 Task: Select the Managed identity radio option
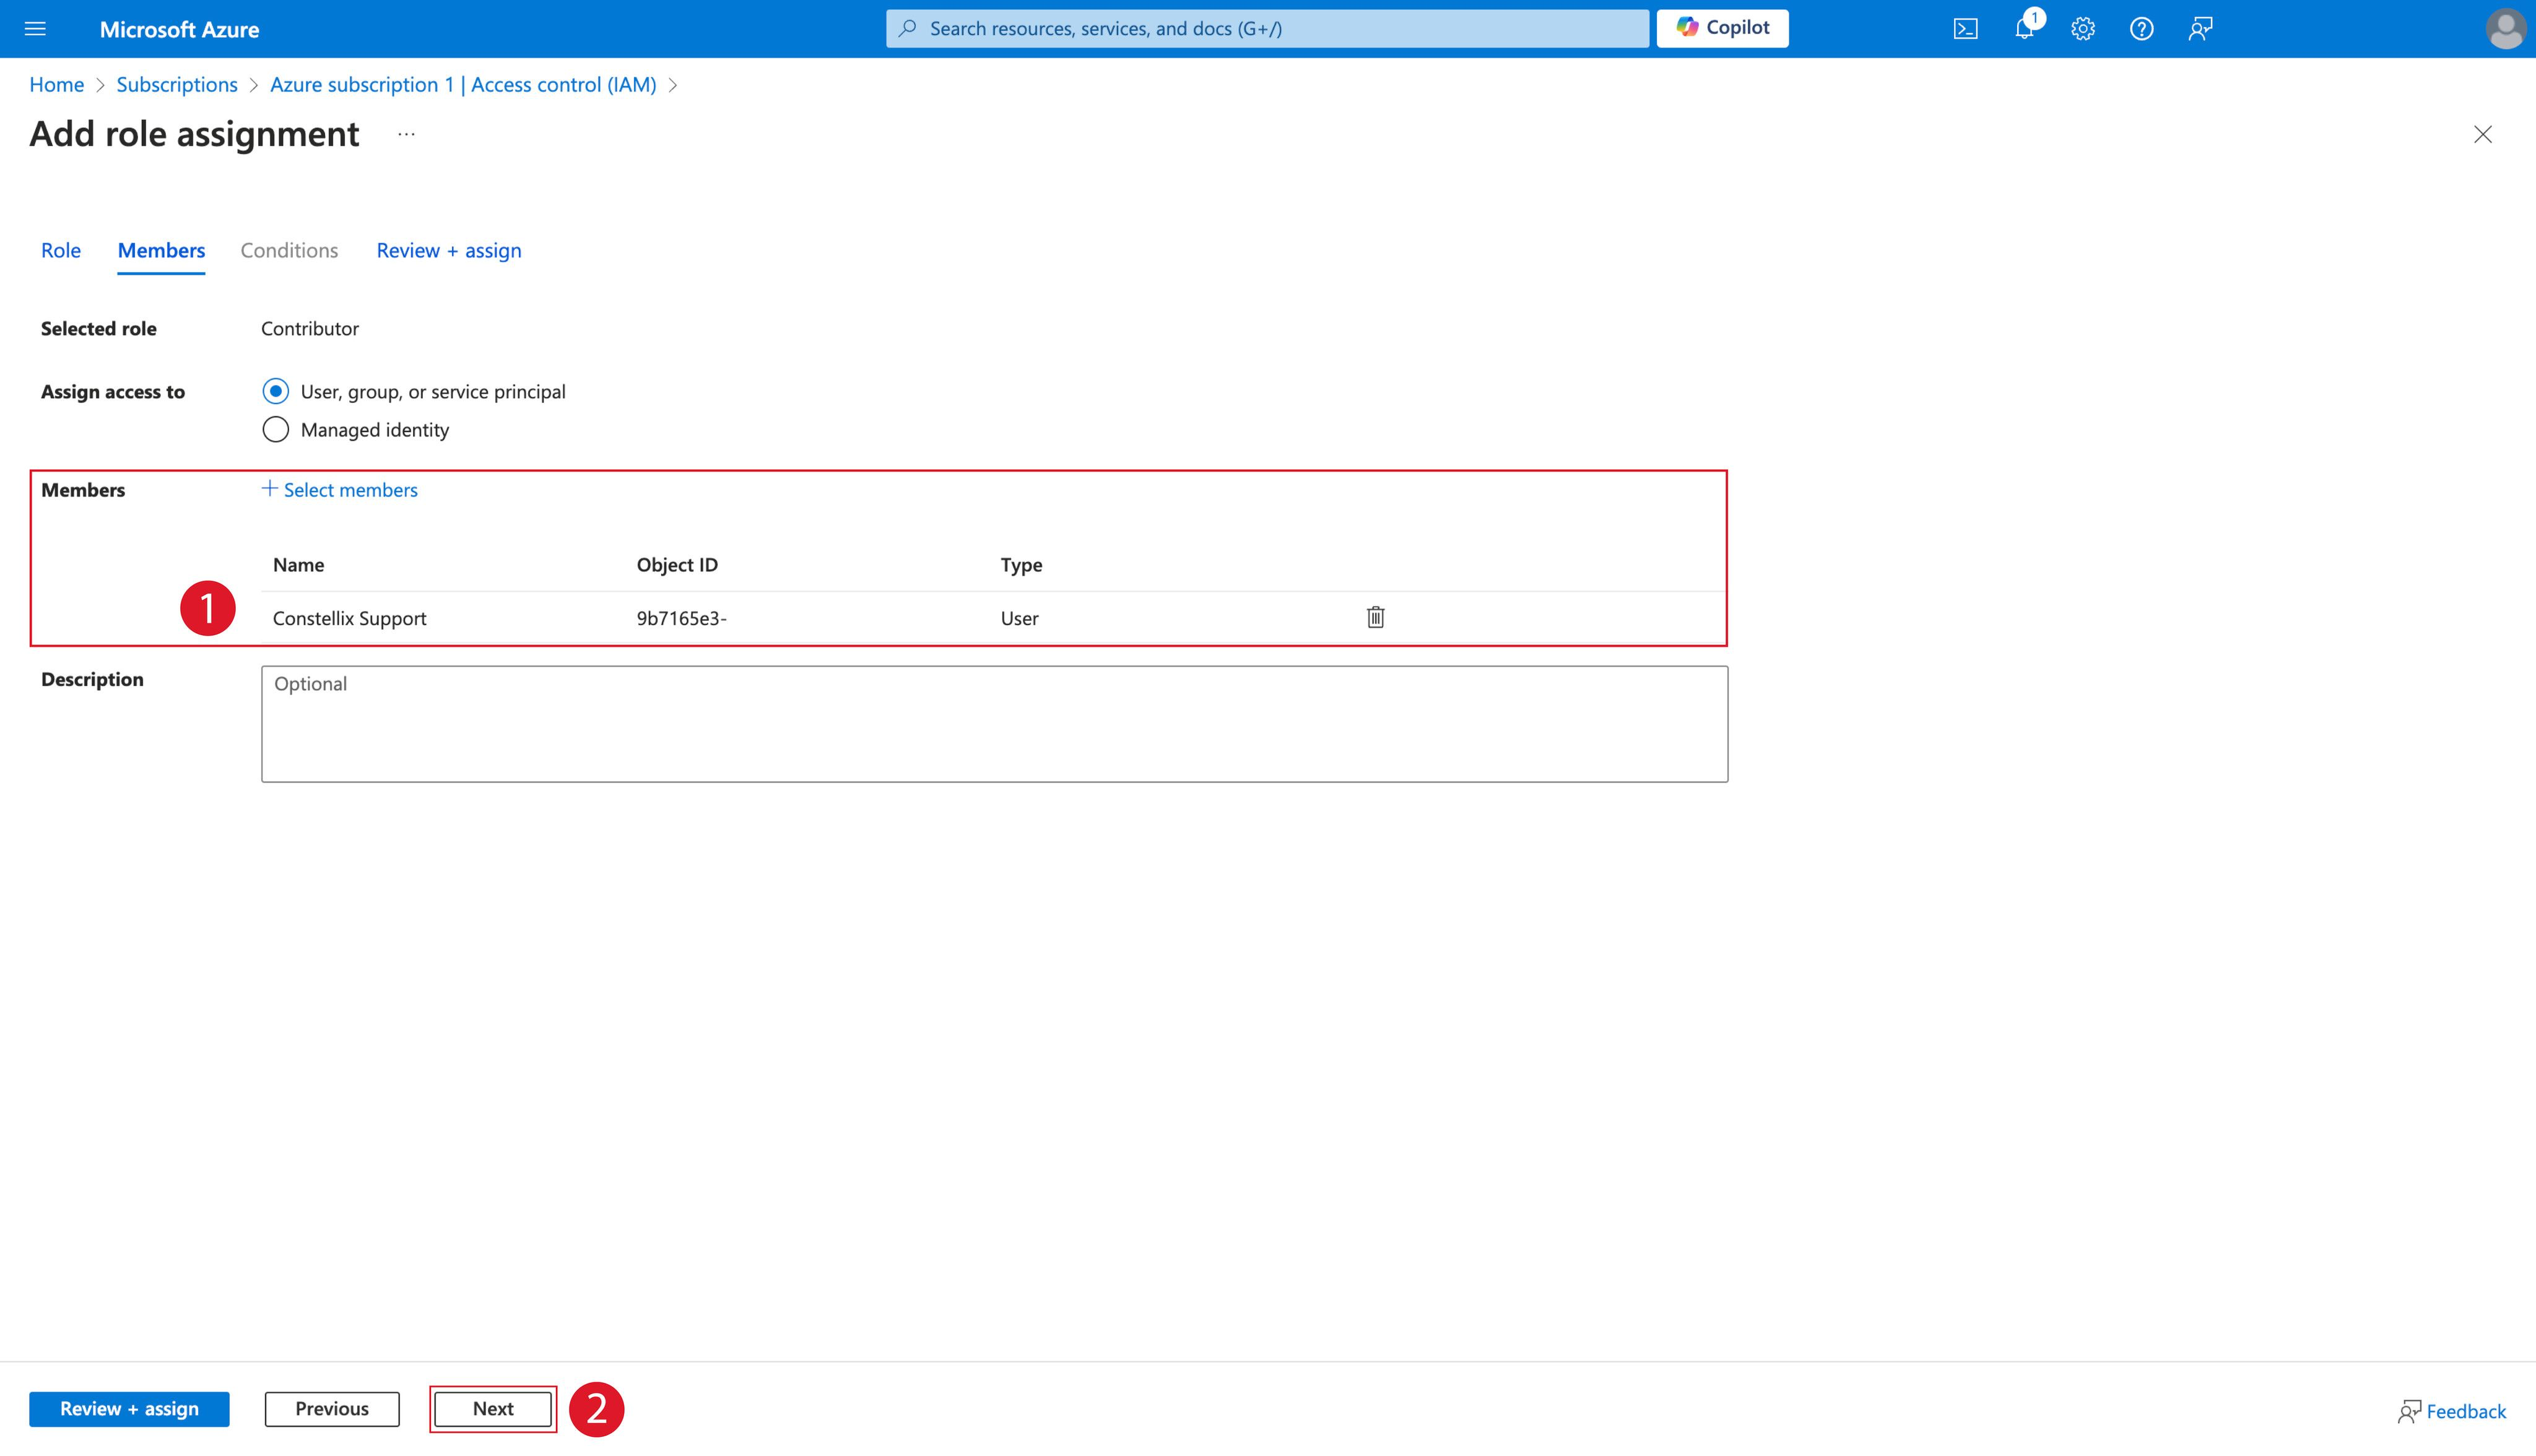click(x=276, y=430)
